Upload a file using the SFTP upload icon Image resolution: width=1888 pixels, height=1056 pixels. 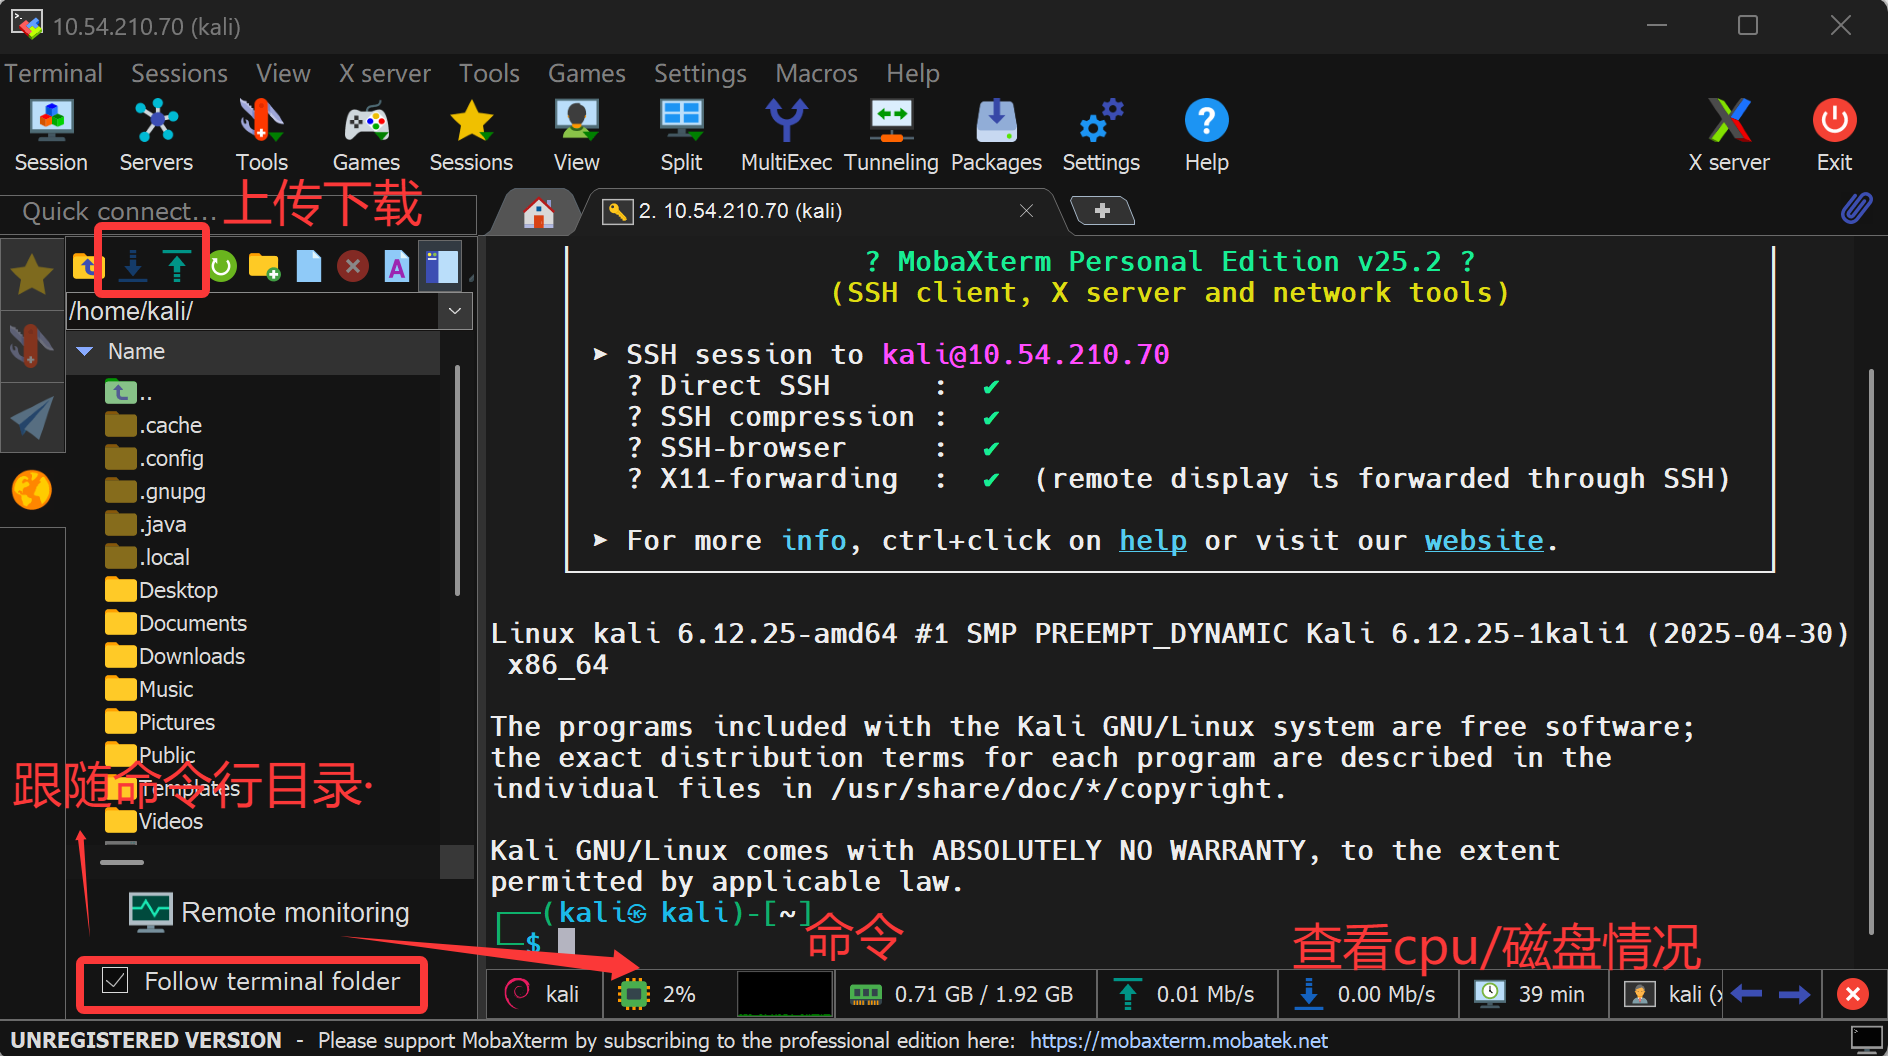(177, 265)
